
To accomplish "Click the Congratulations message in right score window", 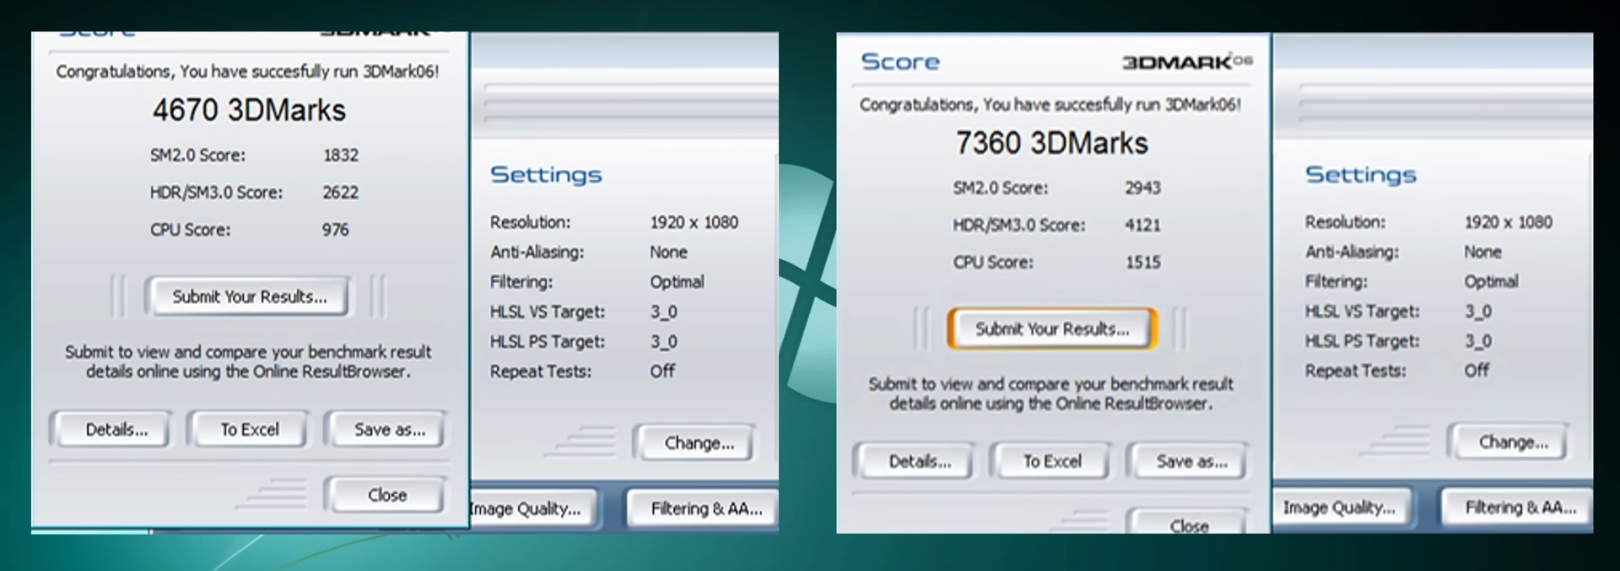I will click(x=1050, y=105).
